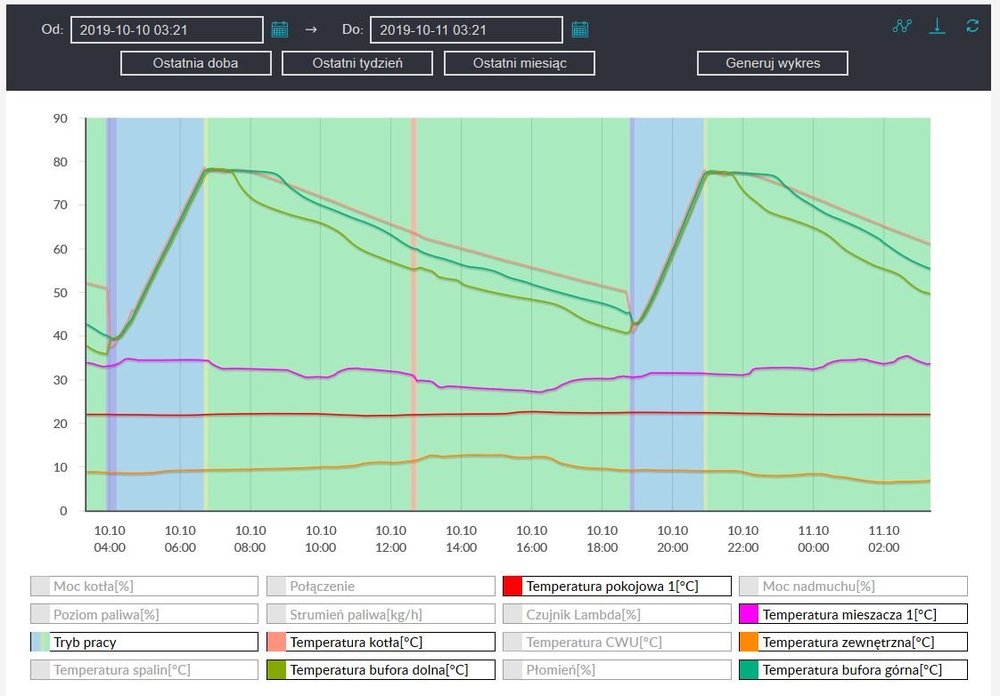Viewport: 1000px width, 696px height.
Task: Choose the Ostatni miesiąc range button
Action: (519, 63)
